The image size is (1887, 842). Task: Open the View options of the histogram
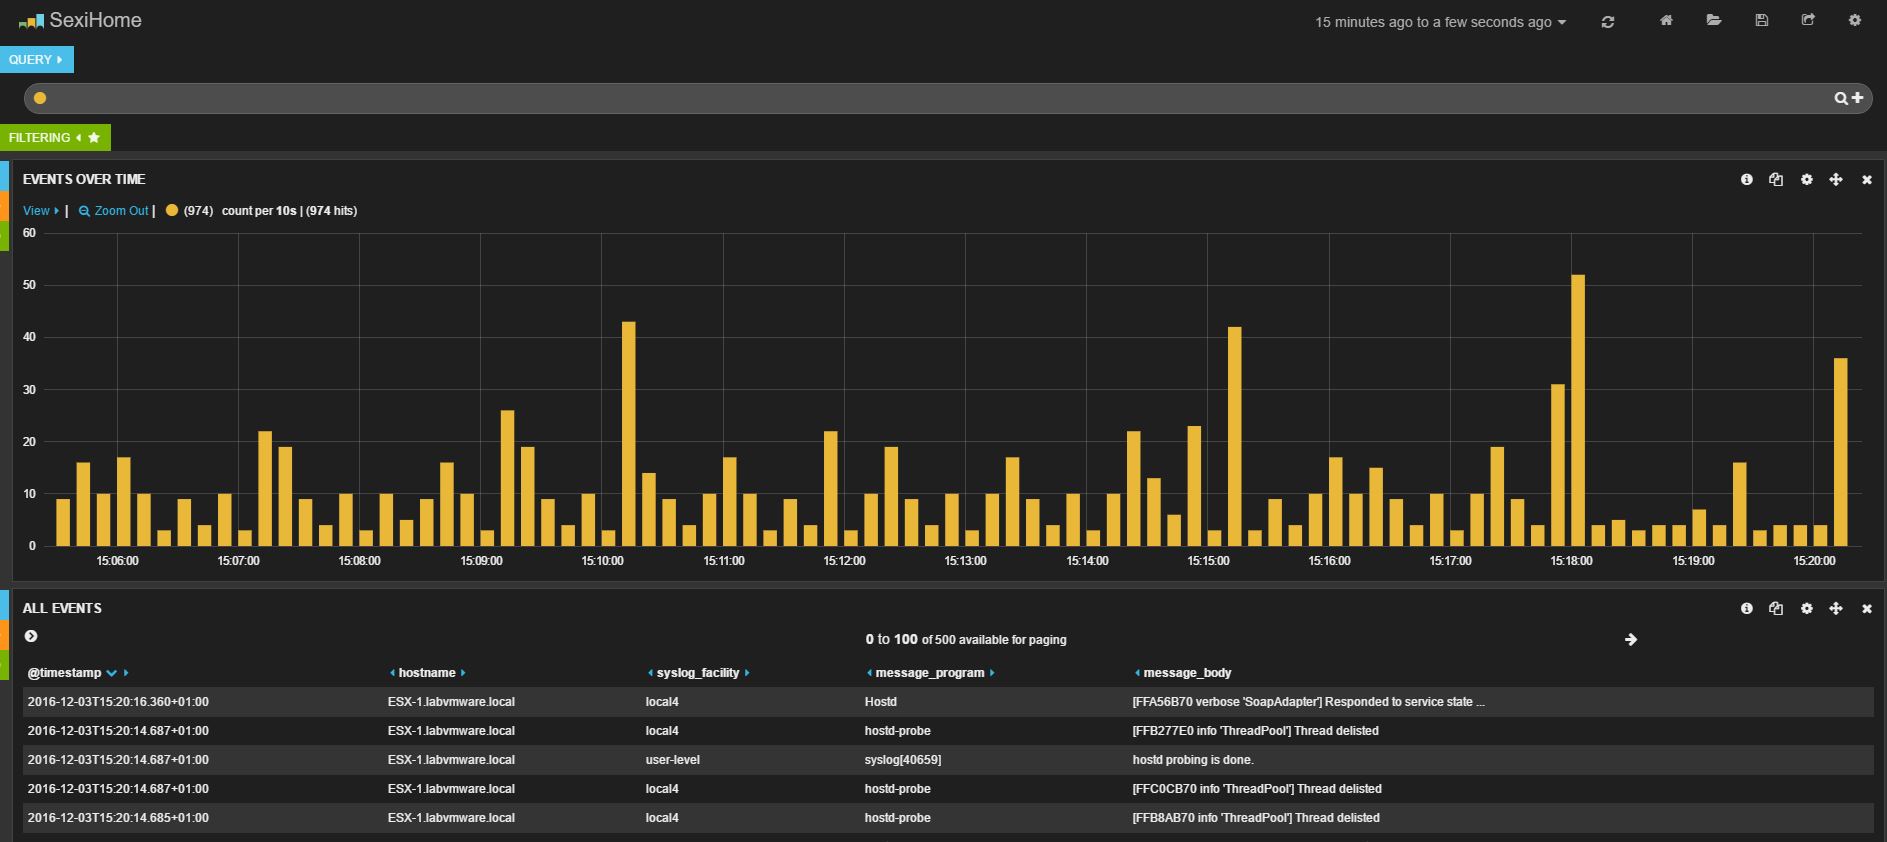pyautogui.click(x=41, y=211)
